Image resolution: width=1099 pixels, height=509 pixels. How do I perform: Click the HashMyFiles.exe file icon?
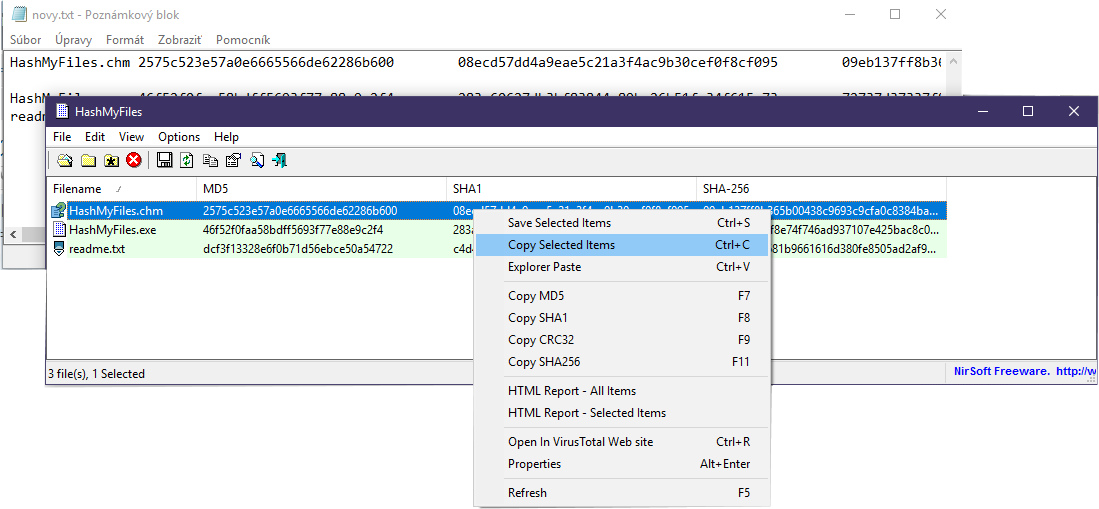click(x=60, y=229)
